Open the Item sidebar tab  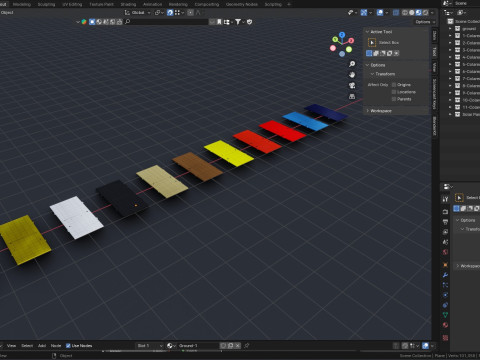tap(434, 35)
